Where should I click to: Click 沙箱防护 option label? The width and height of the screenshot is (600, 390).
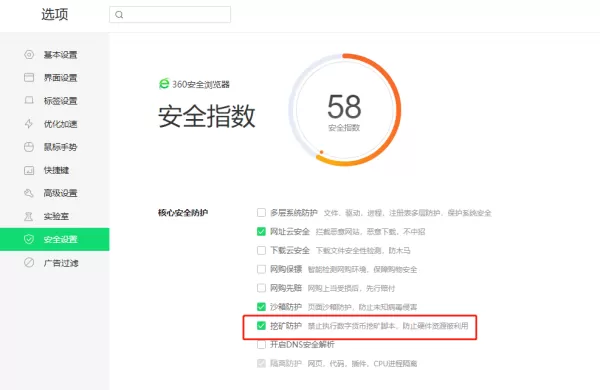pyautogui.click(x=286, y=307)
